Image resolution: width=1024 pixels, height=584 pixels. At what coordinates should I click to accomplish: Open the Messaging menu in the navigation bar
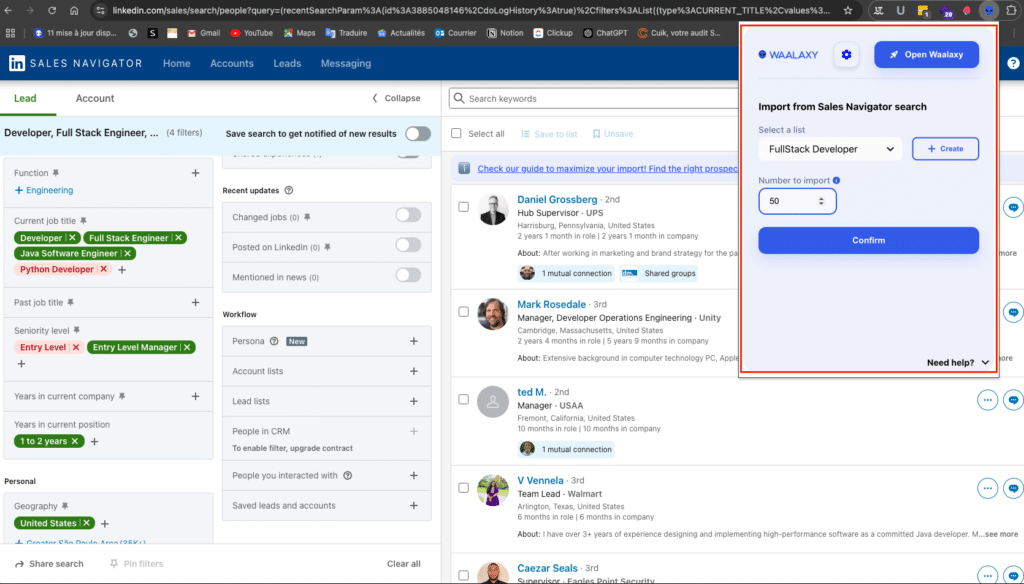click(345, 63)
